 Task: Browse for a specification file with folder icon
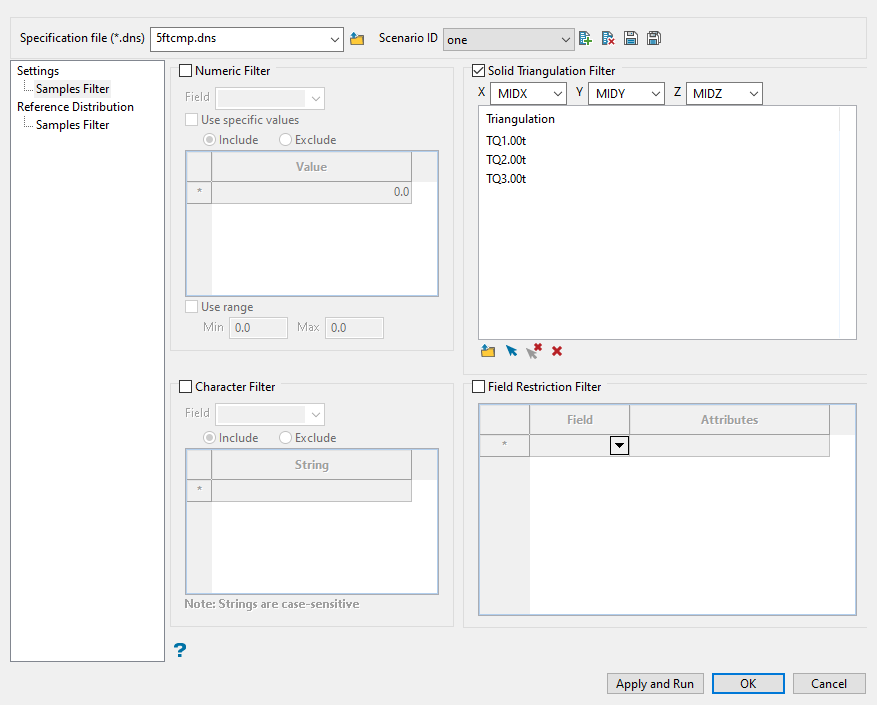(x=357, y=39)
